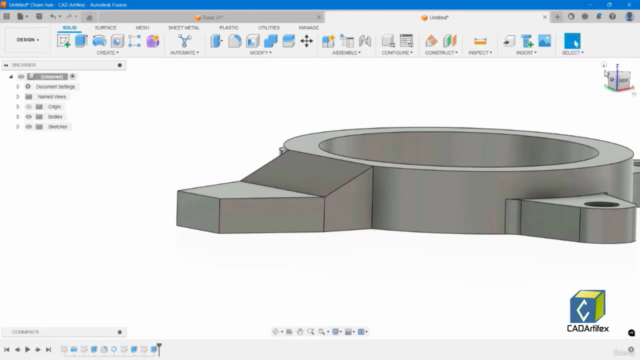
Task: Expand the Sketches node
Action: coord(18,127)
